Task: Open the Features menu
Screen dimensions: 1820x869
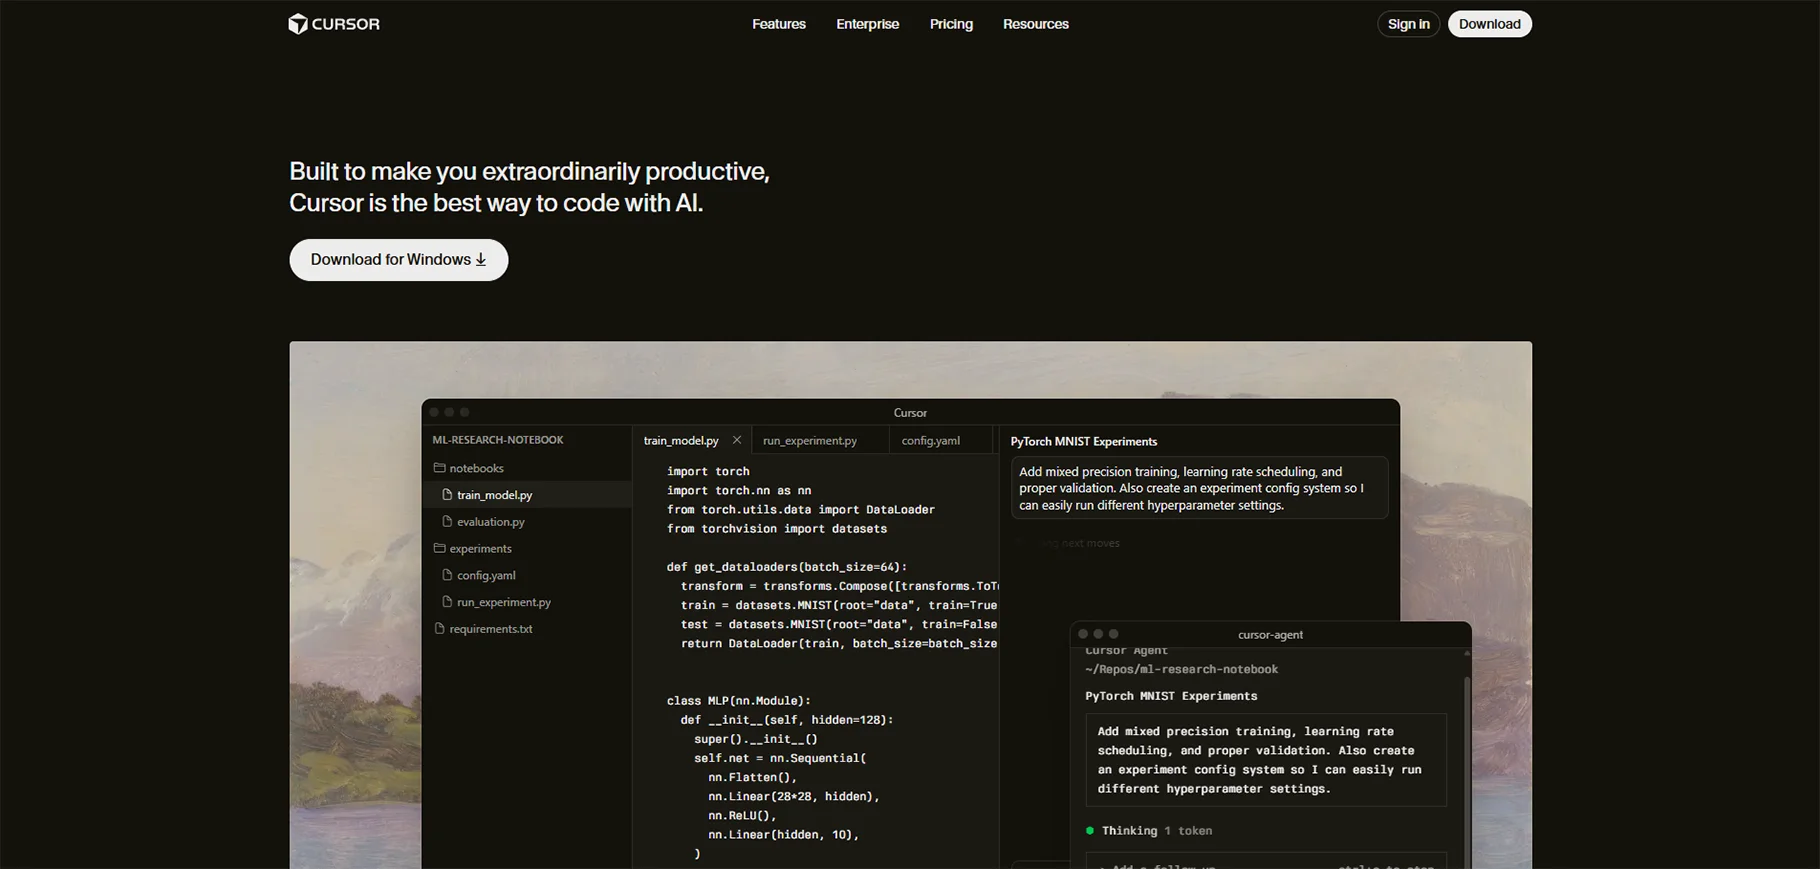Action: (778, 24)
